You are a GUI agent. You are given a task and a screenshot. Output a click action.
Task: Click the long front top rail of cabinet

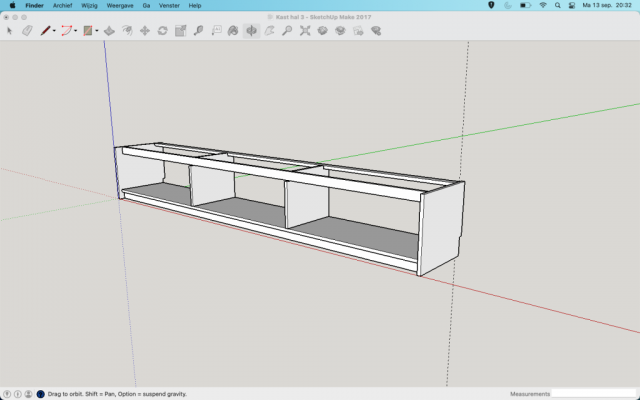tap(271, 173)
